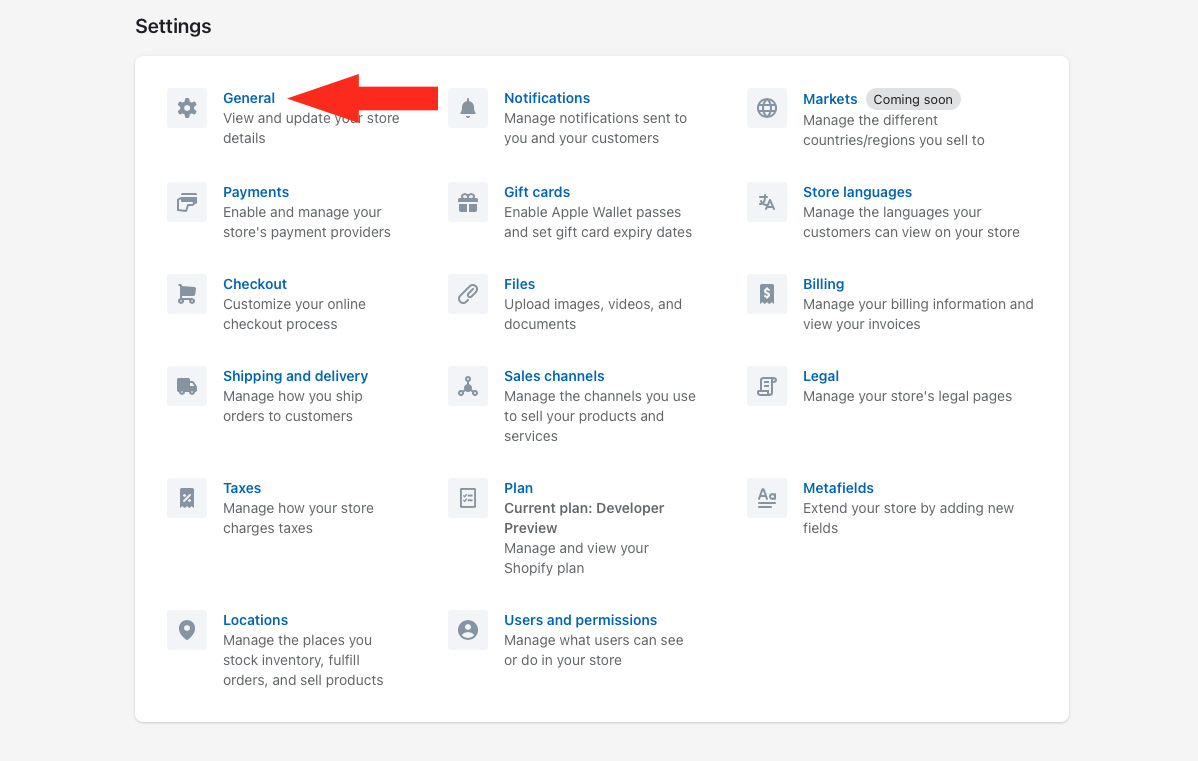
Task: Click 'Manage how your store charges taxes' text
Action: 298,518
